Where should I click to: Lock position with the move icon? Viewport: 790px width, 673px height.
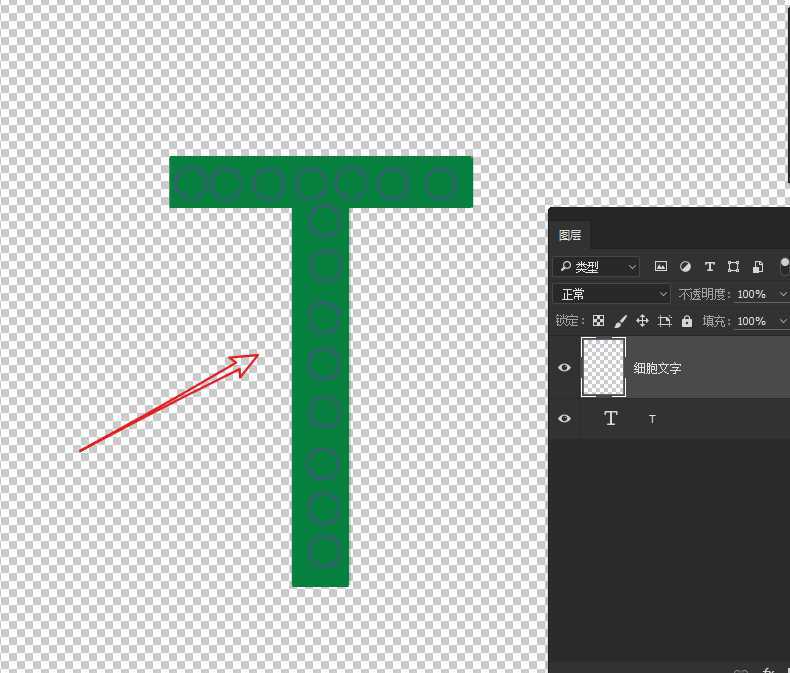point(642,321)
